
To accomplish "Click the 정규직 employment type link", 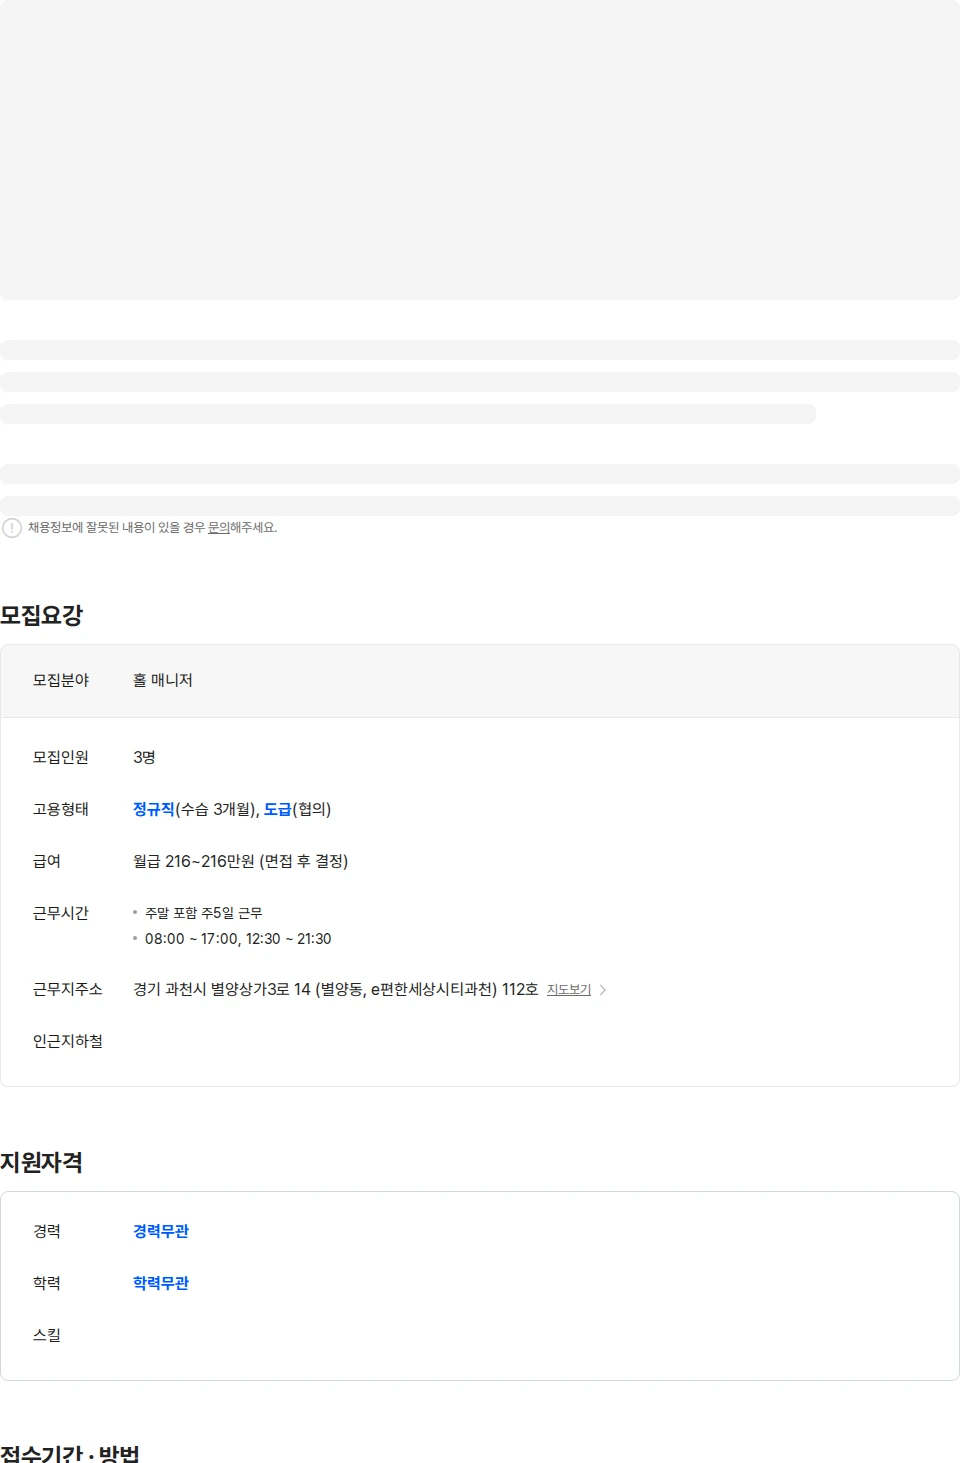I will coord(154,809).
